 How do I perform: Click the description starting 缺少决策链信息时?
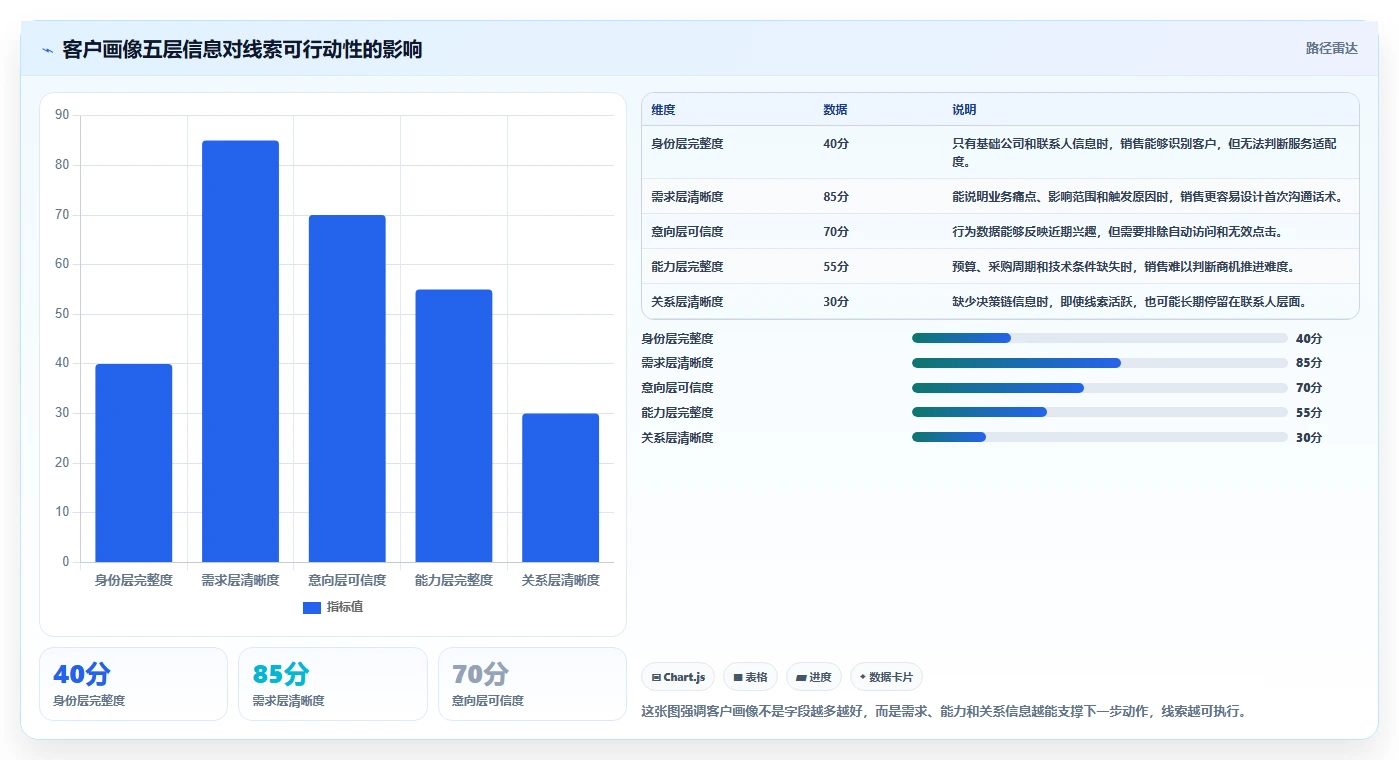[x=1130, y=301]
